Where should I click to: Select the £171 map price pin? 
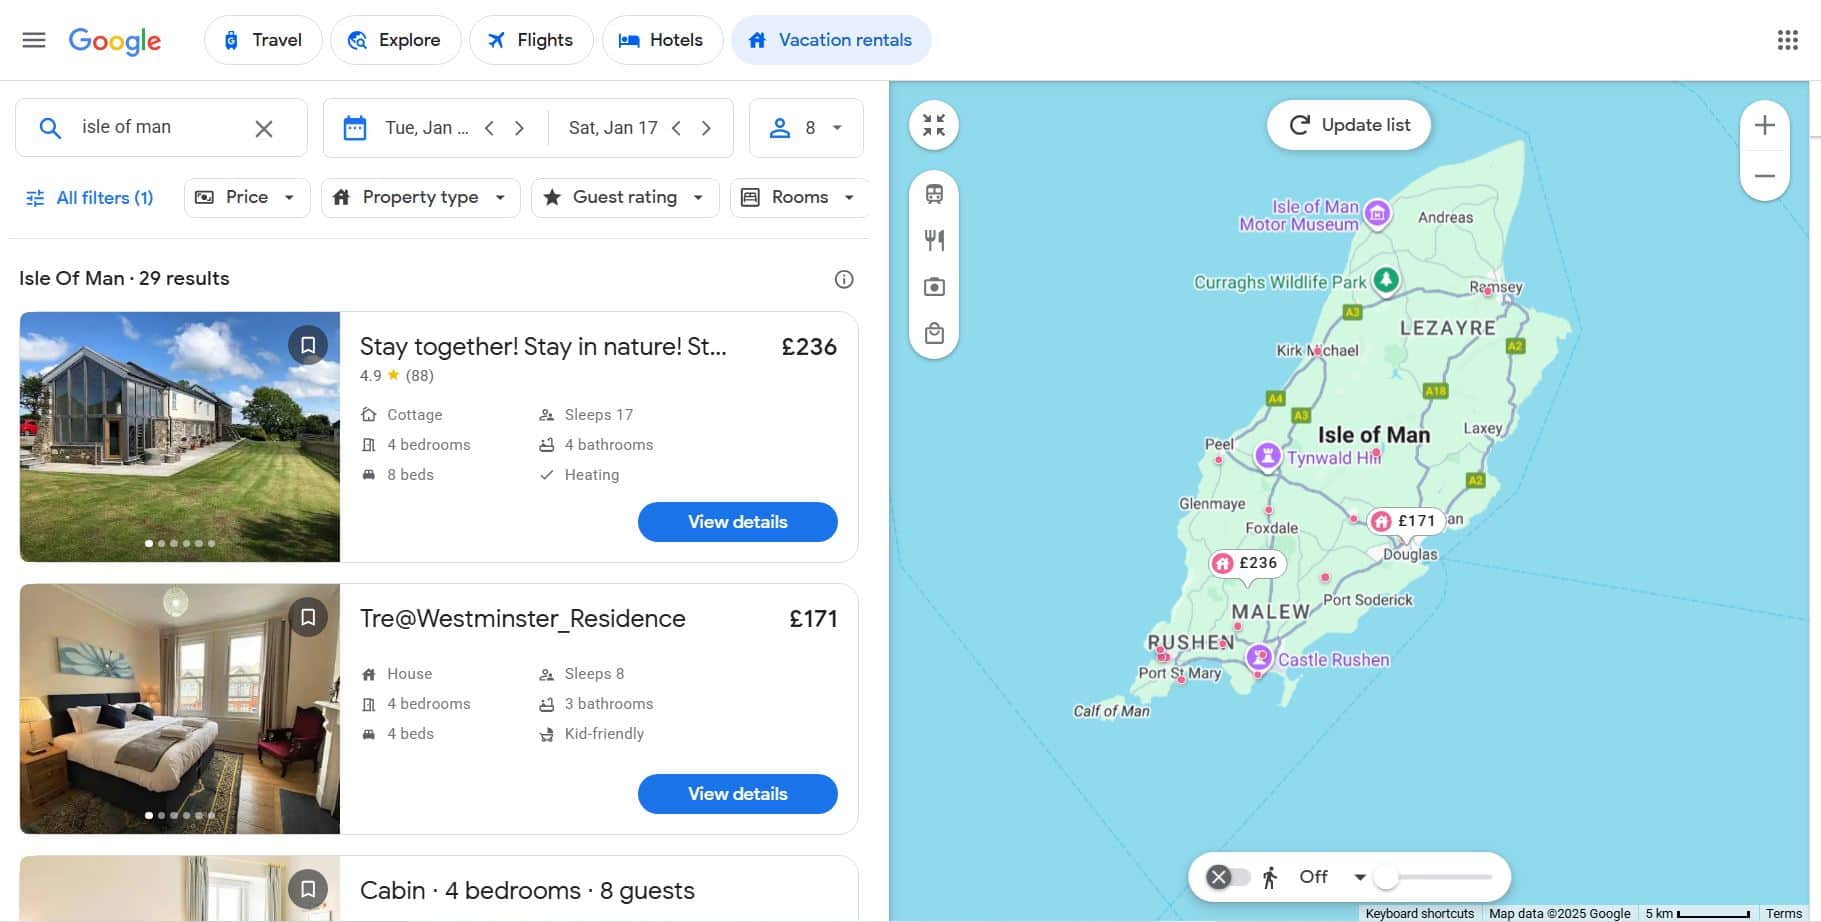[1405, 521]
